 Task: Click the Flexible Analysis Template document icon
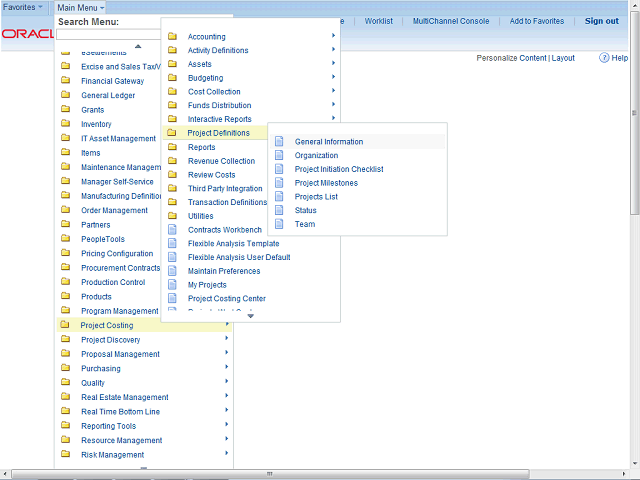(173, 243)
